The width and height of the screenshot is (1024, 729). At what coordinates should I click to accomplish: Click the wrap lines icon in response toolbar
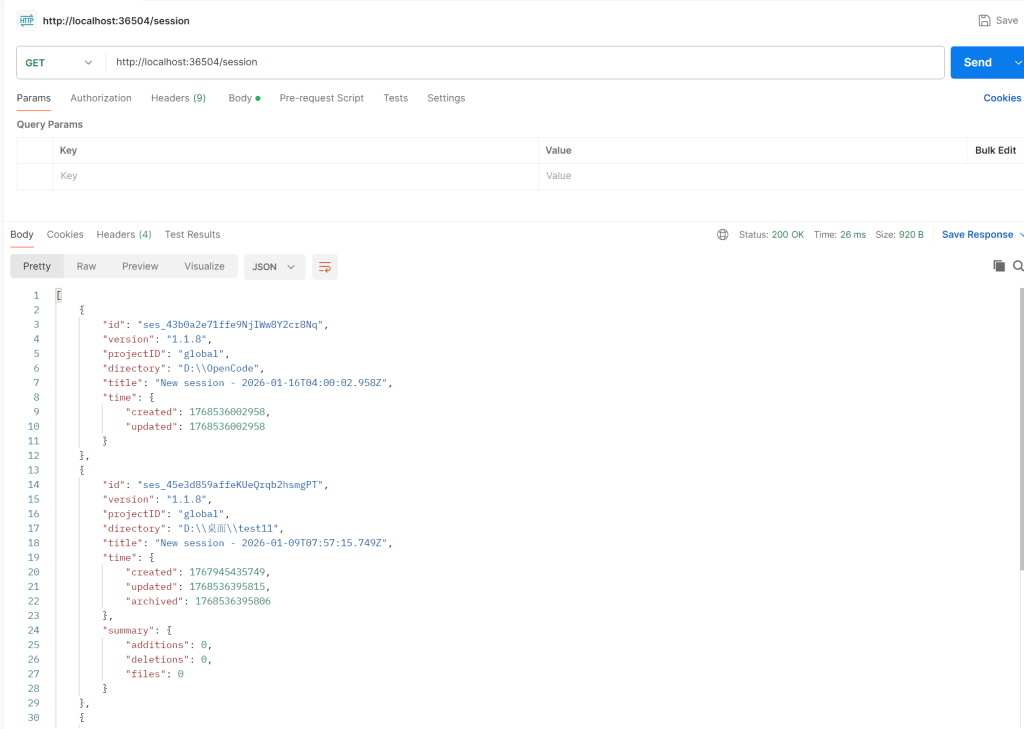coord(324,267)
